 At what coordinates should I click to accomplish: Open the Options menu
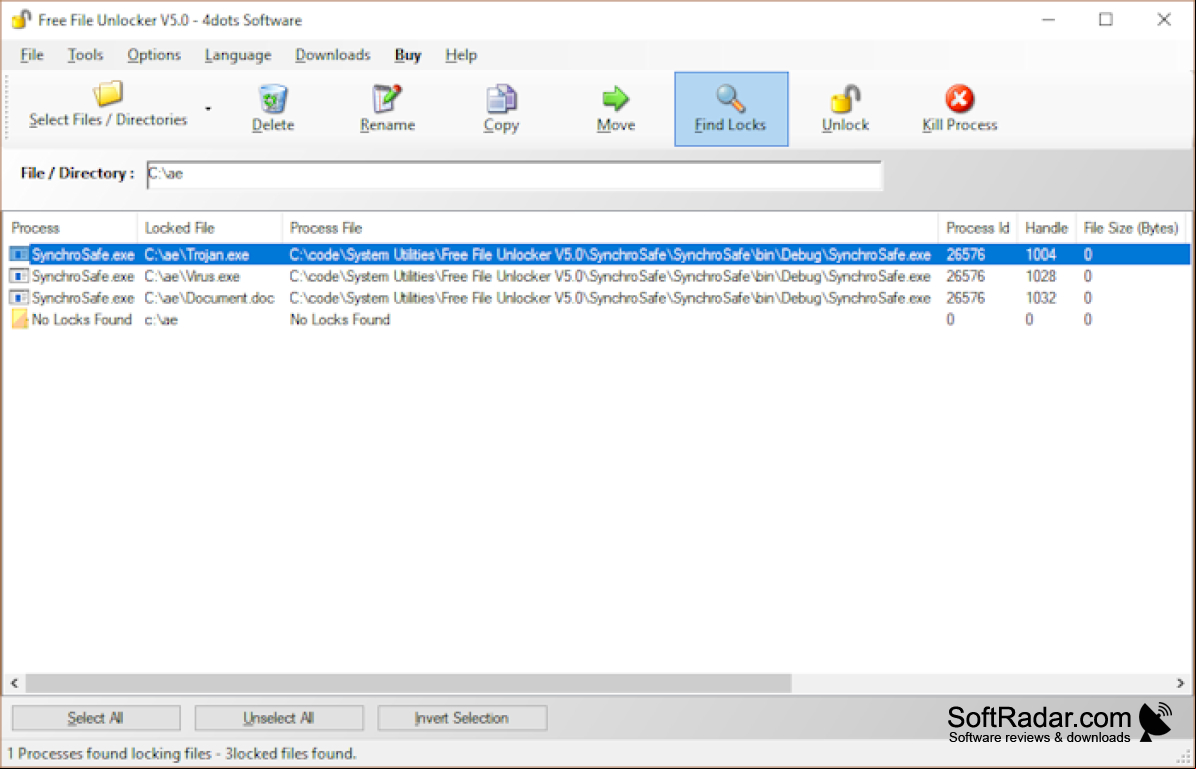coord(154,55)
